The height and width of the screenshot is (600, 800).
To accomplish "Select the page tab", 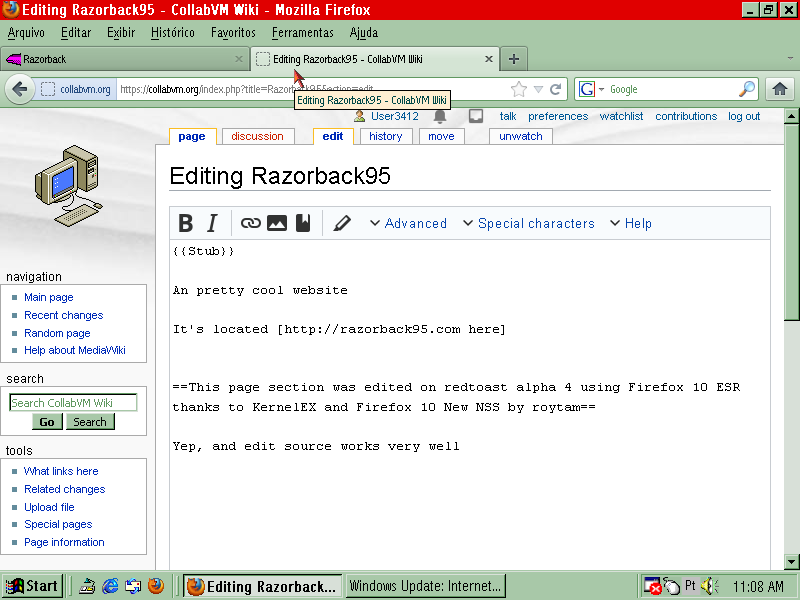I will click(x=192, y=136).
